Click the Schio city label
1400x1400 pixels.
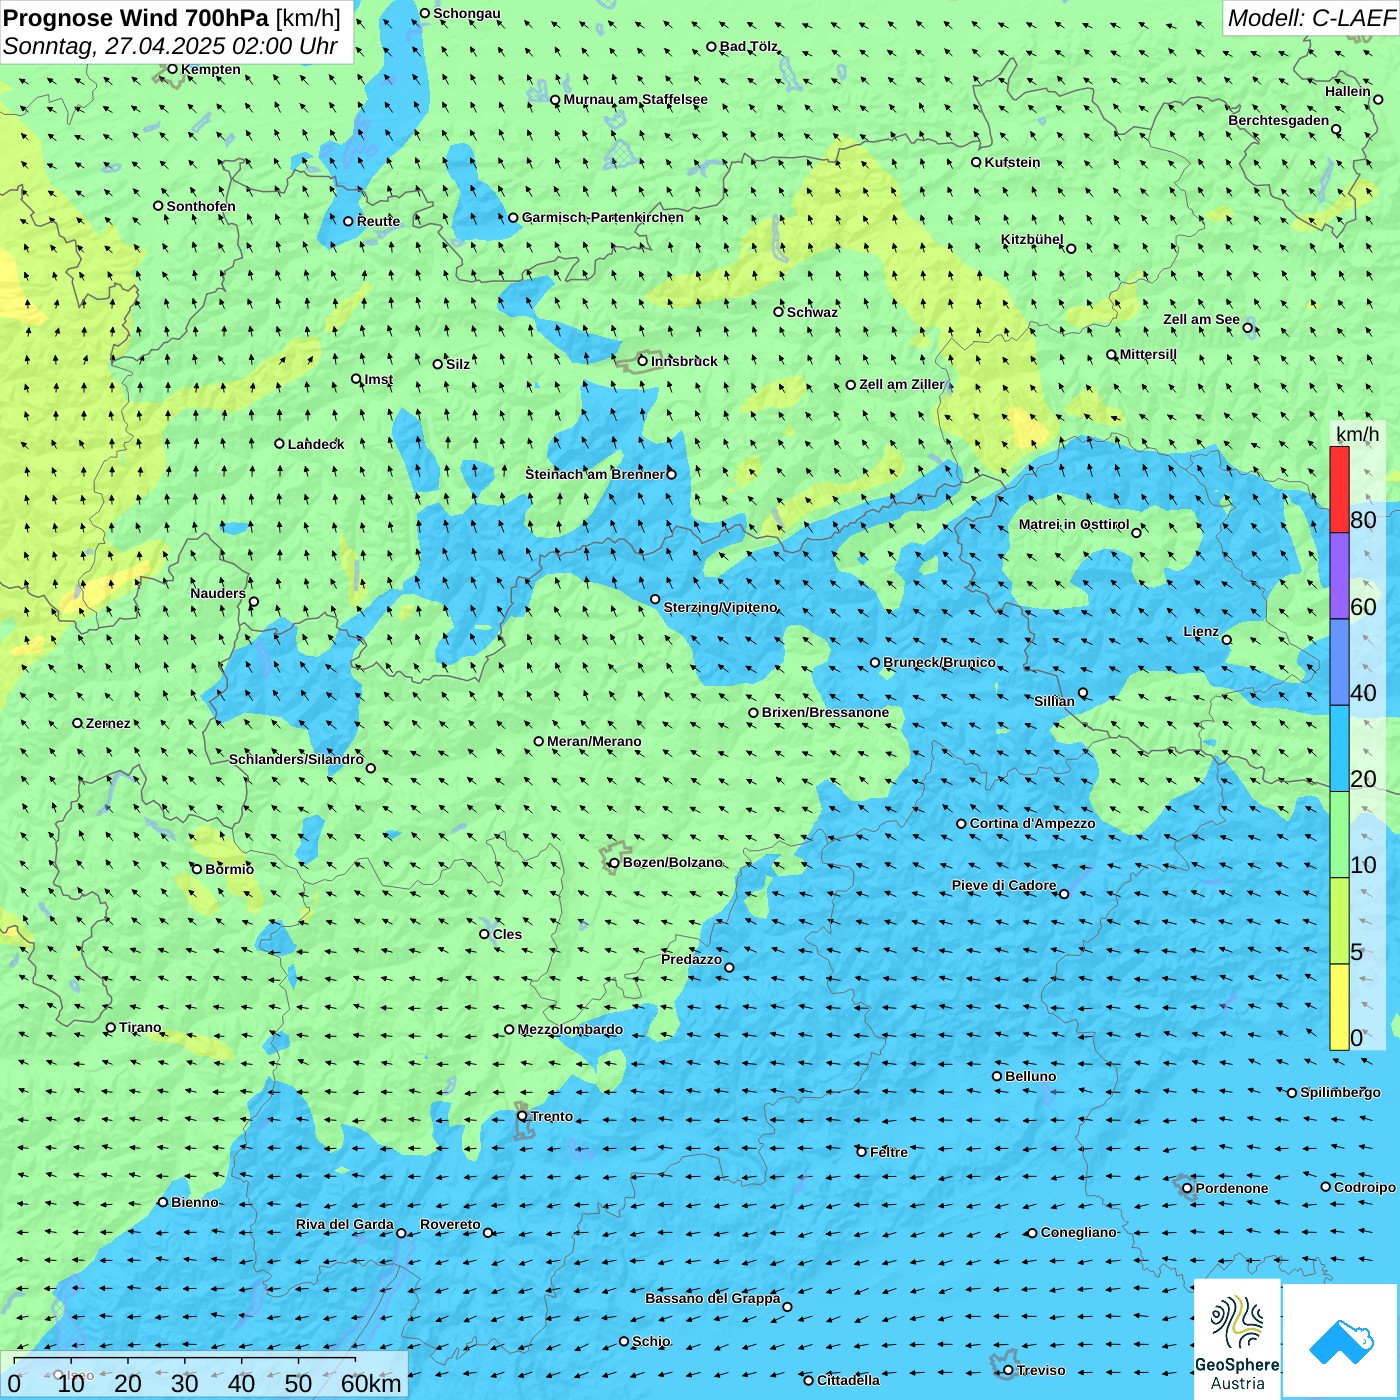[651, 1341]
